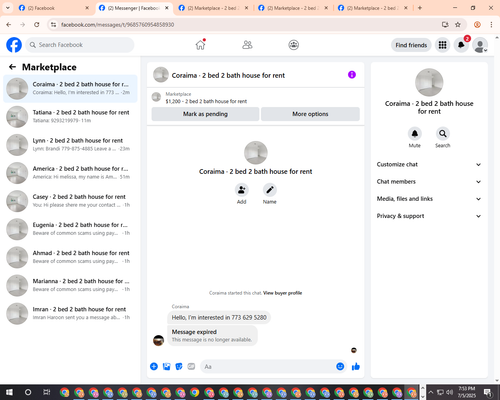Open the tab search dropdown arrow

[x=7, y=8]
